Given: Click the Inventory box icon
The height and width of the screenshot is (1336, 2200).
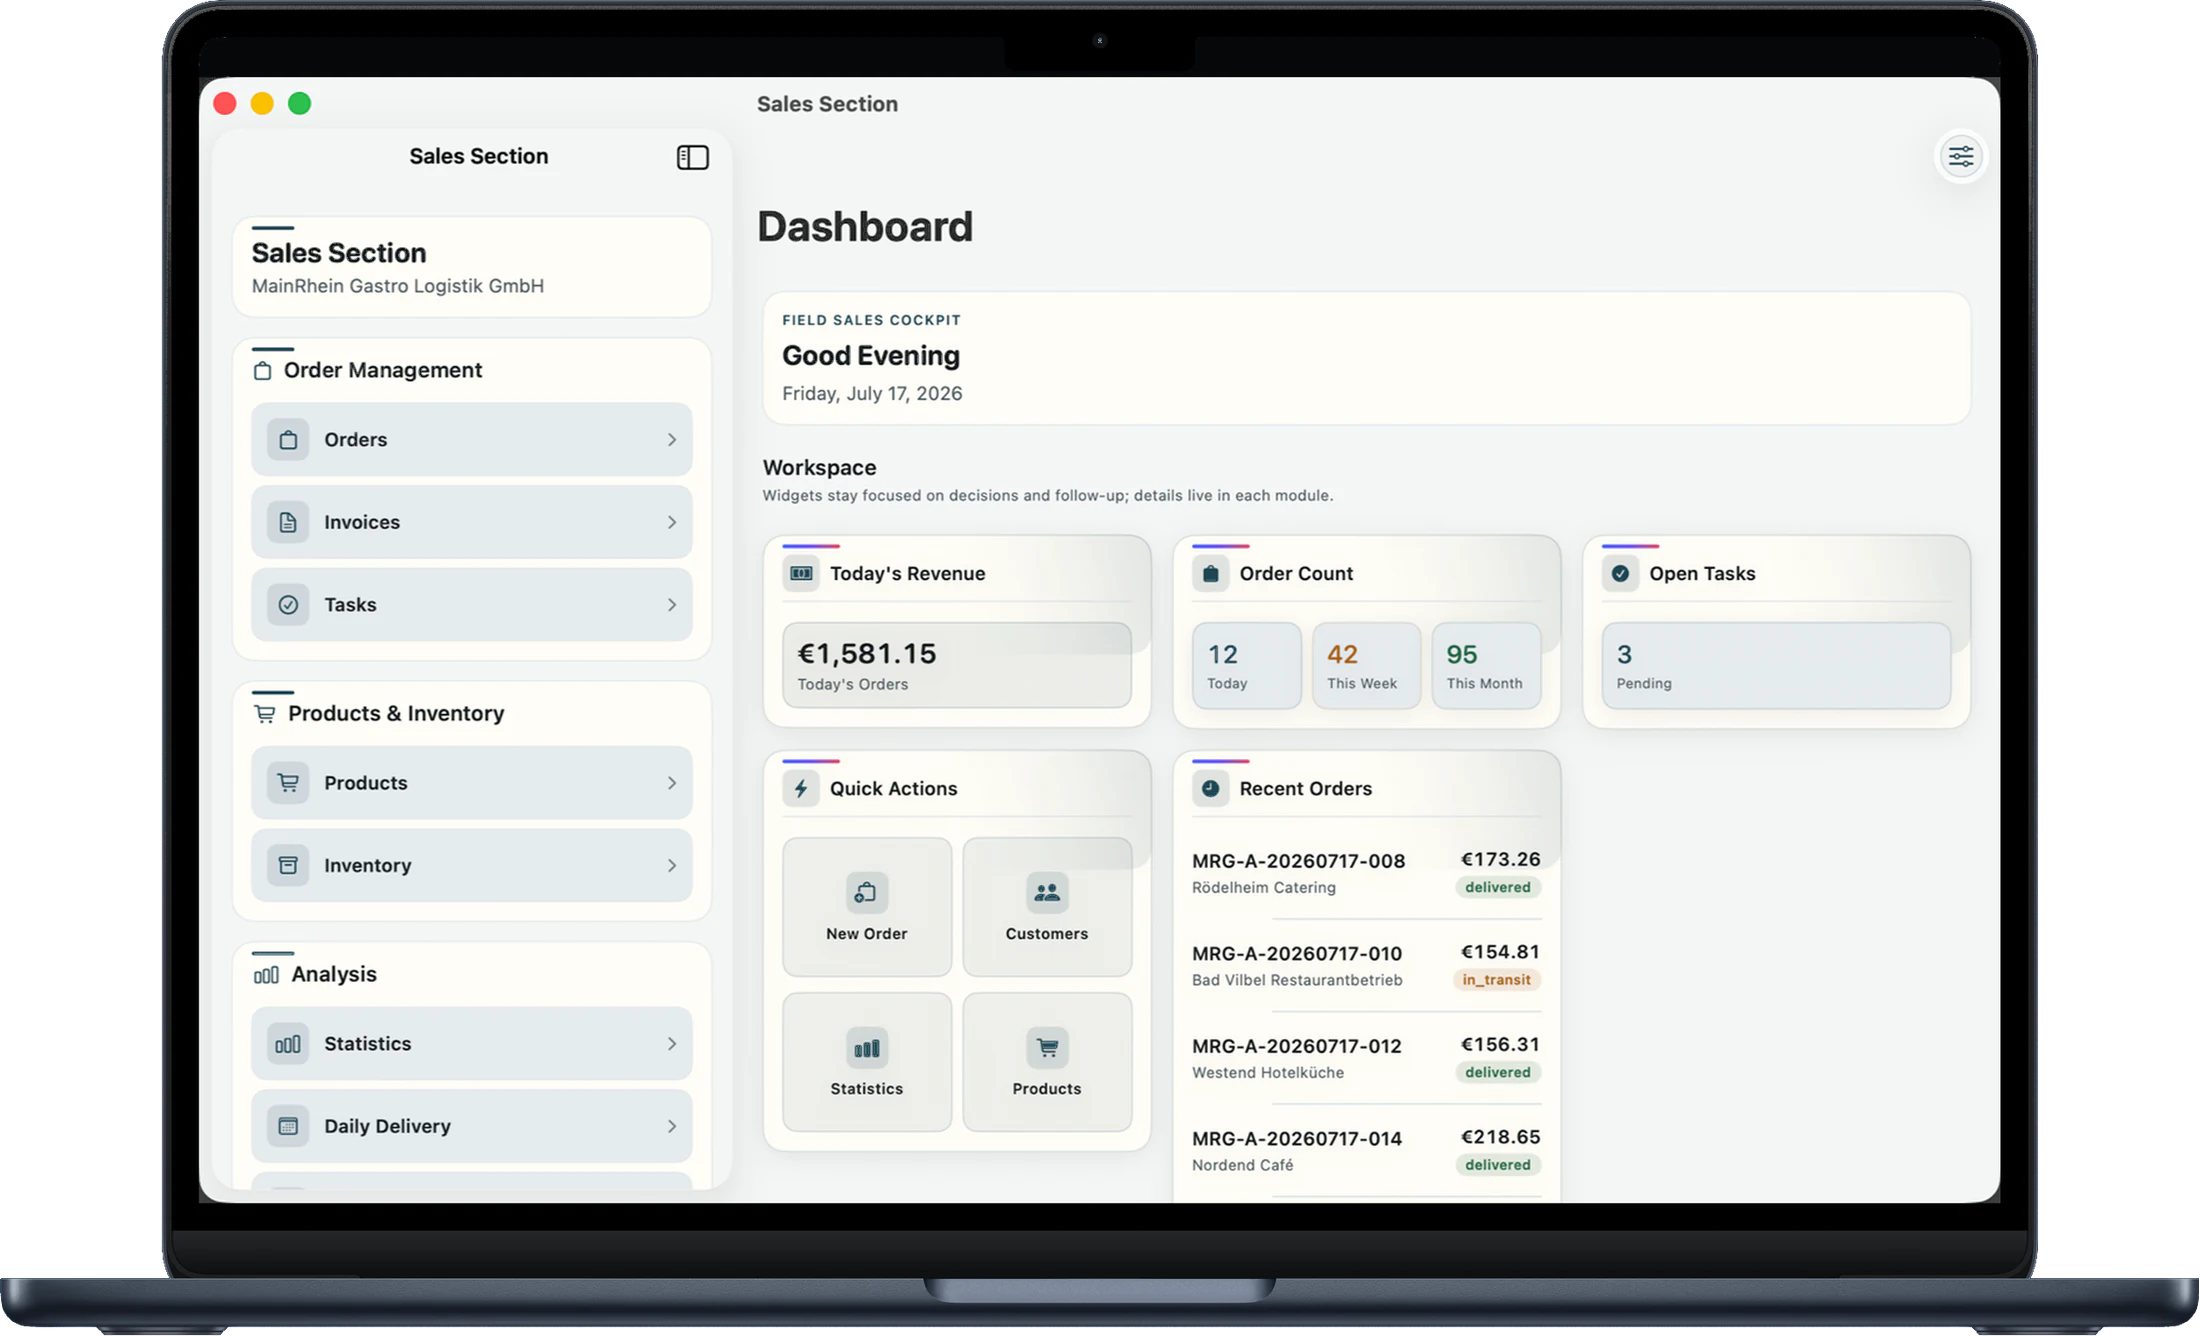Looking at the screenshot, I should click(288, 866).
